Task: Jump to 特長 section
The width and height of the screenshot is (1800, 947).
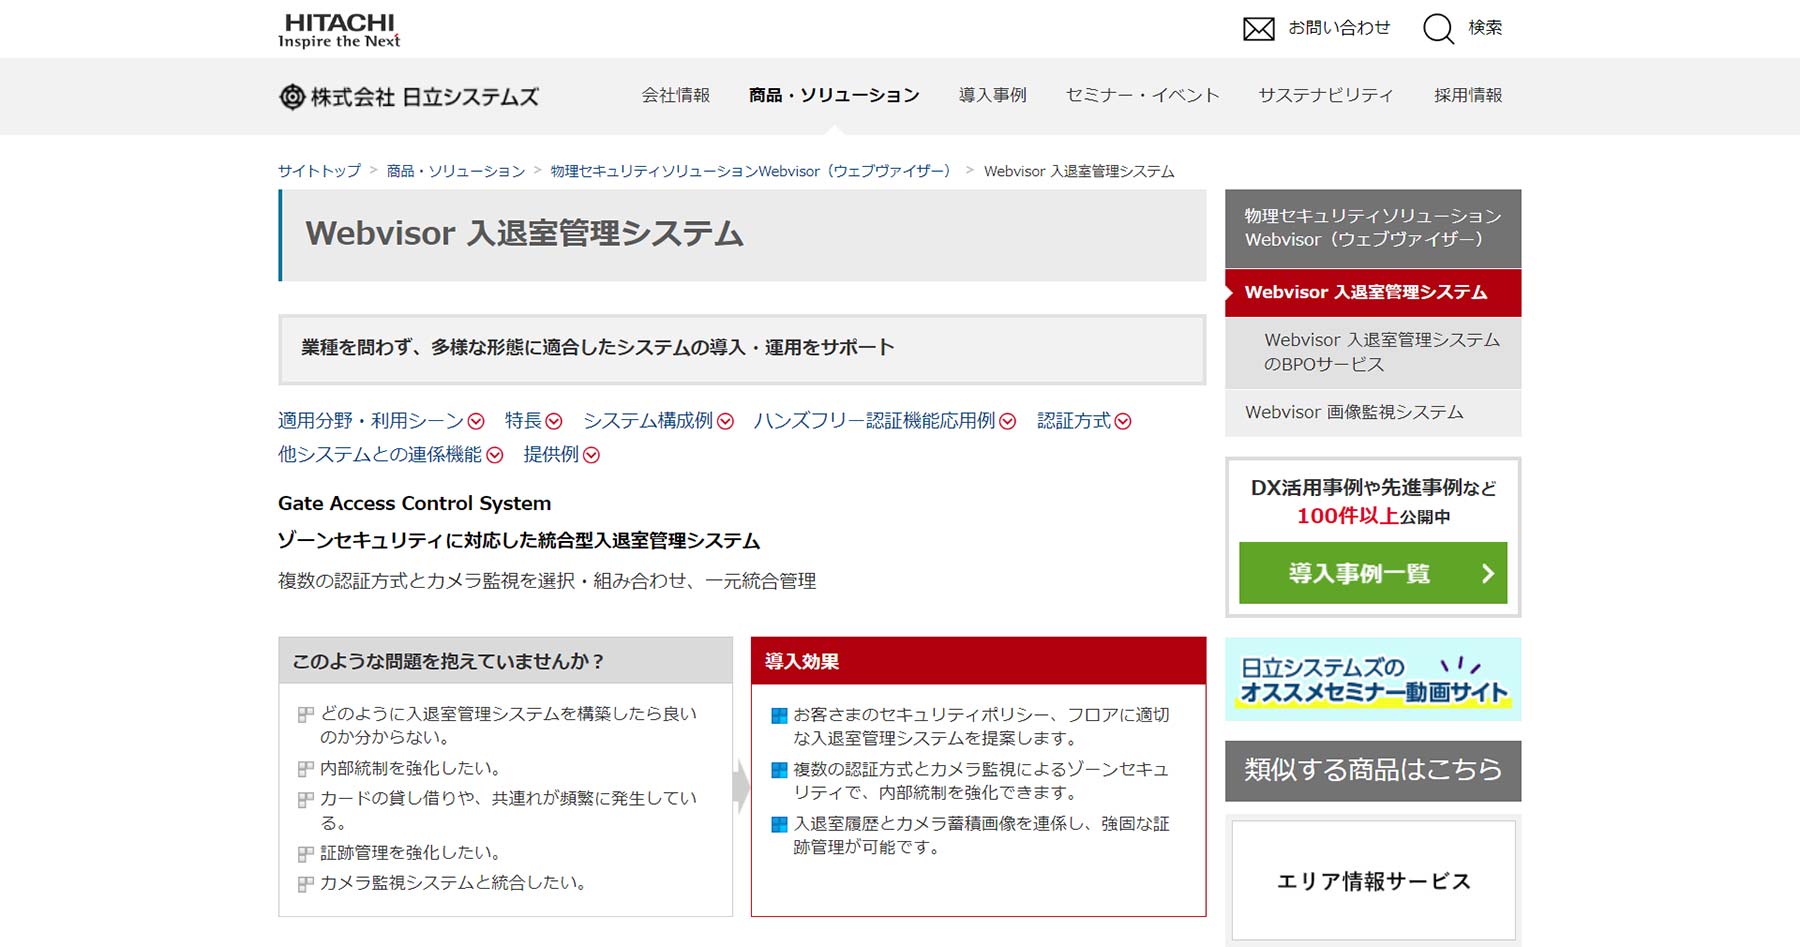Action: (523, 421)
